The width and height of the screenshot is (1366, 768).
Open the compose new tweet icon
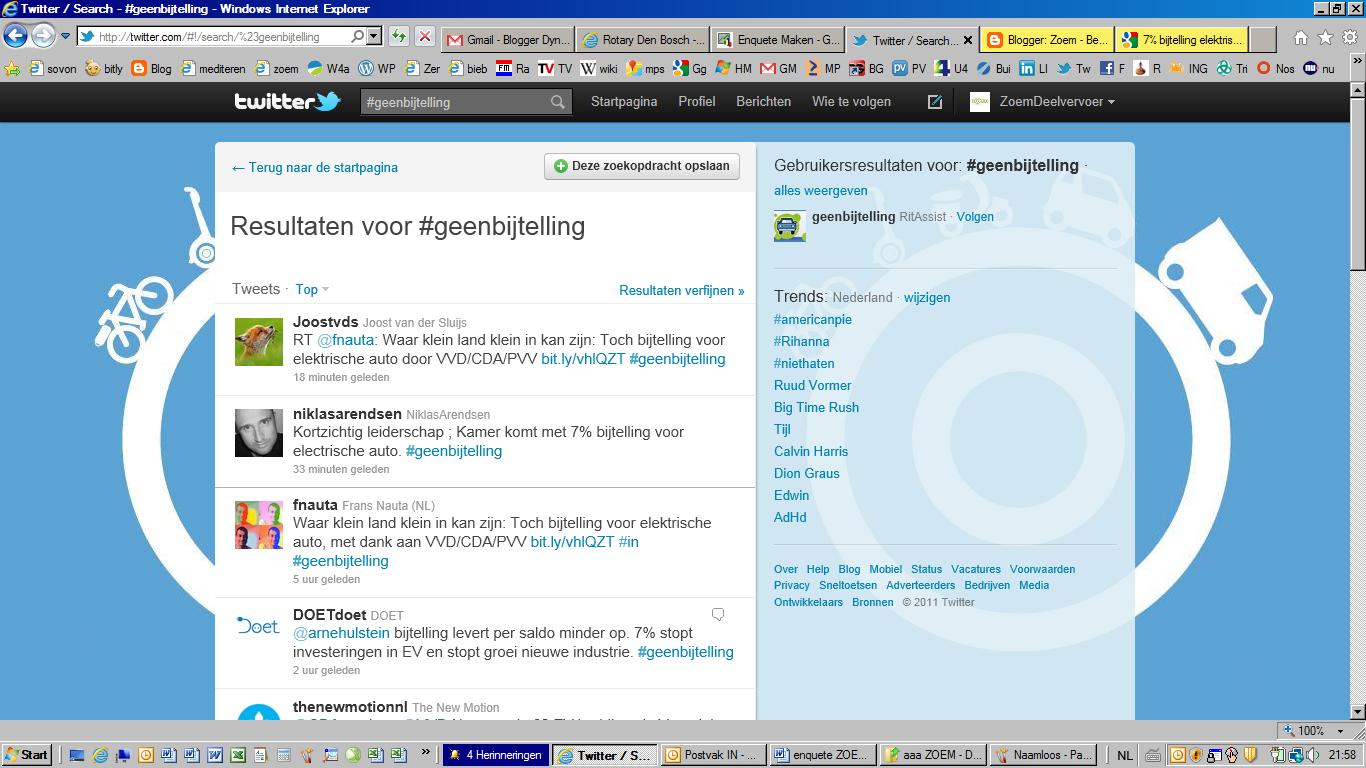934,101
